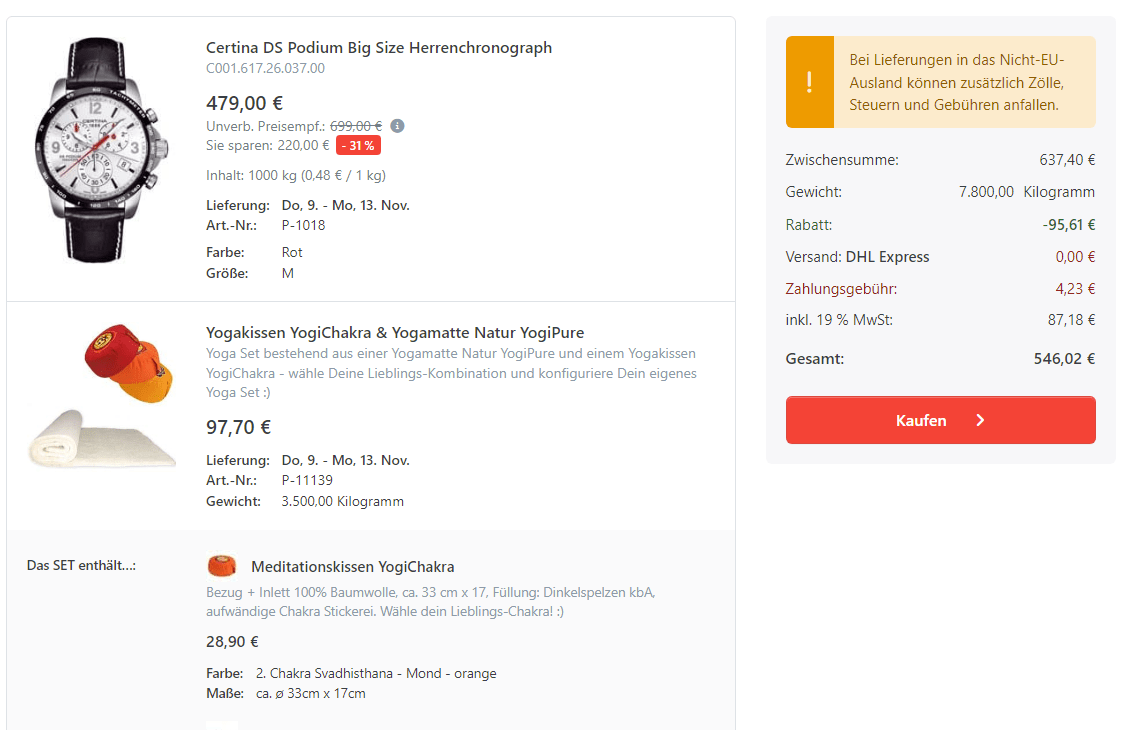
Task: Click article number P-11139
Action: [x=307, y=480]
